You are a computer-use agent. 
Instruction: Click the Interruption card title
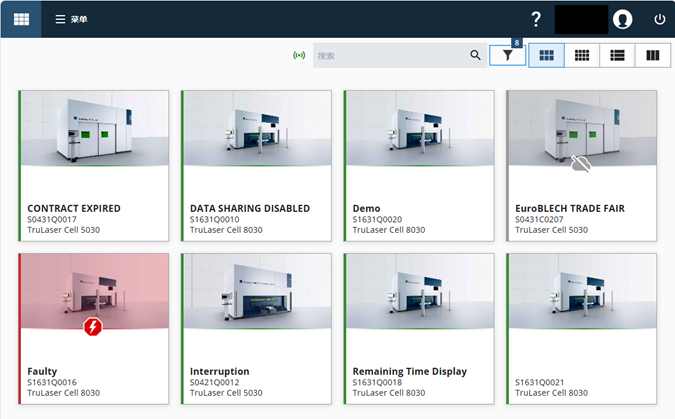tap(220, 371)
